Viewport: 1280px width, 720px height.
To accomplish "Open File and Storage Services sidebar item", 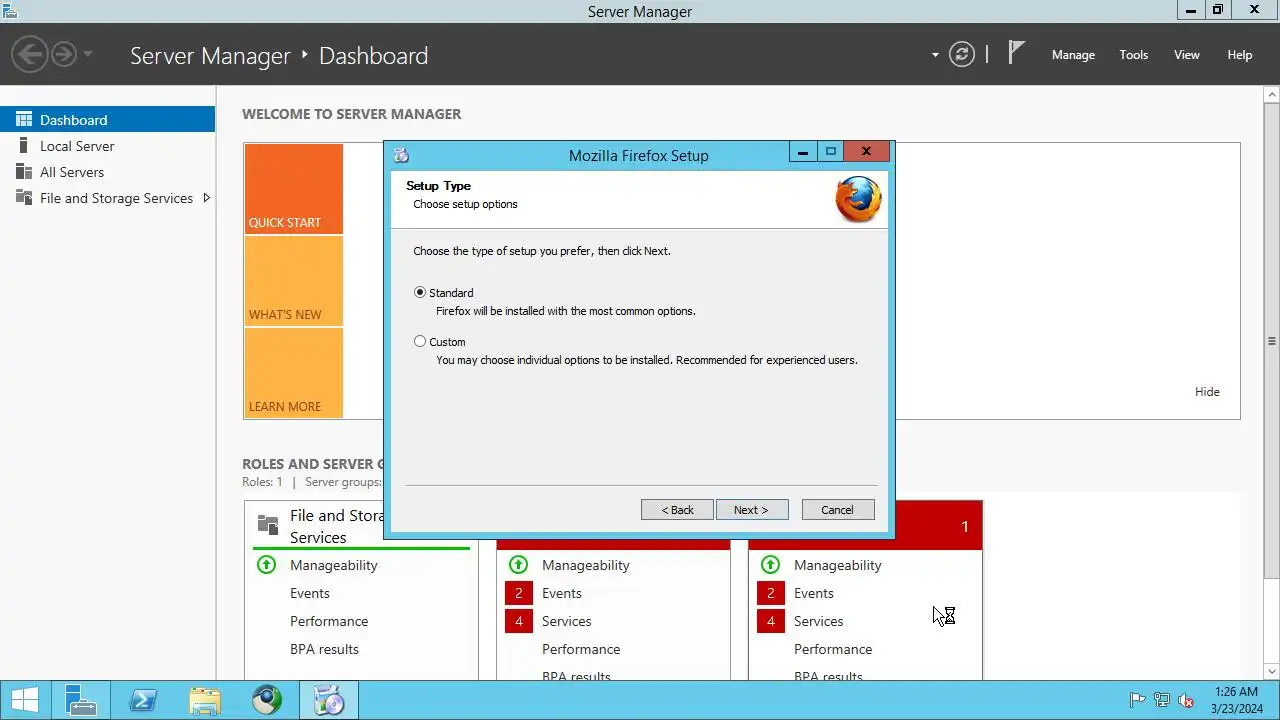I will [107, 198].
